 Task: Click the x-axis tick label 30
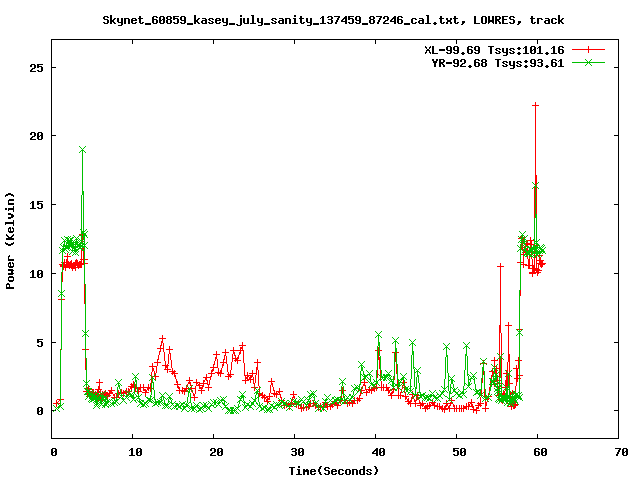point(297,452)
